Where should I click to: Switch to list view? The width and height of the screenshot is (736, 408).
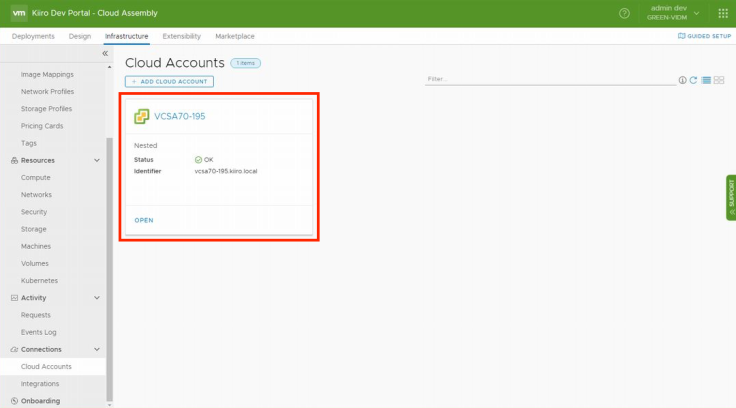pyautogui.click(x=706, y=80)
